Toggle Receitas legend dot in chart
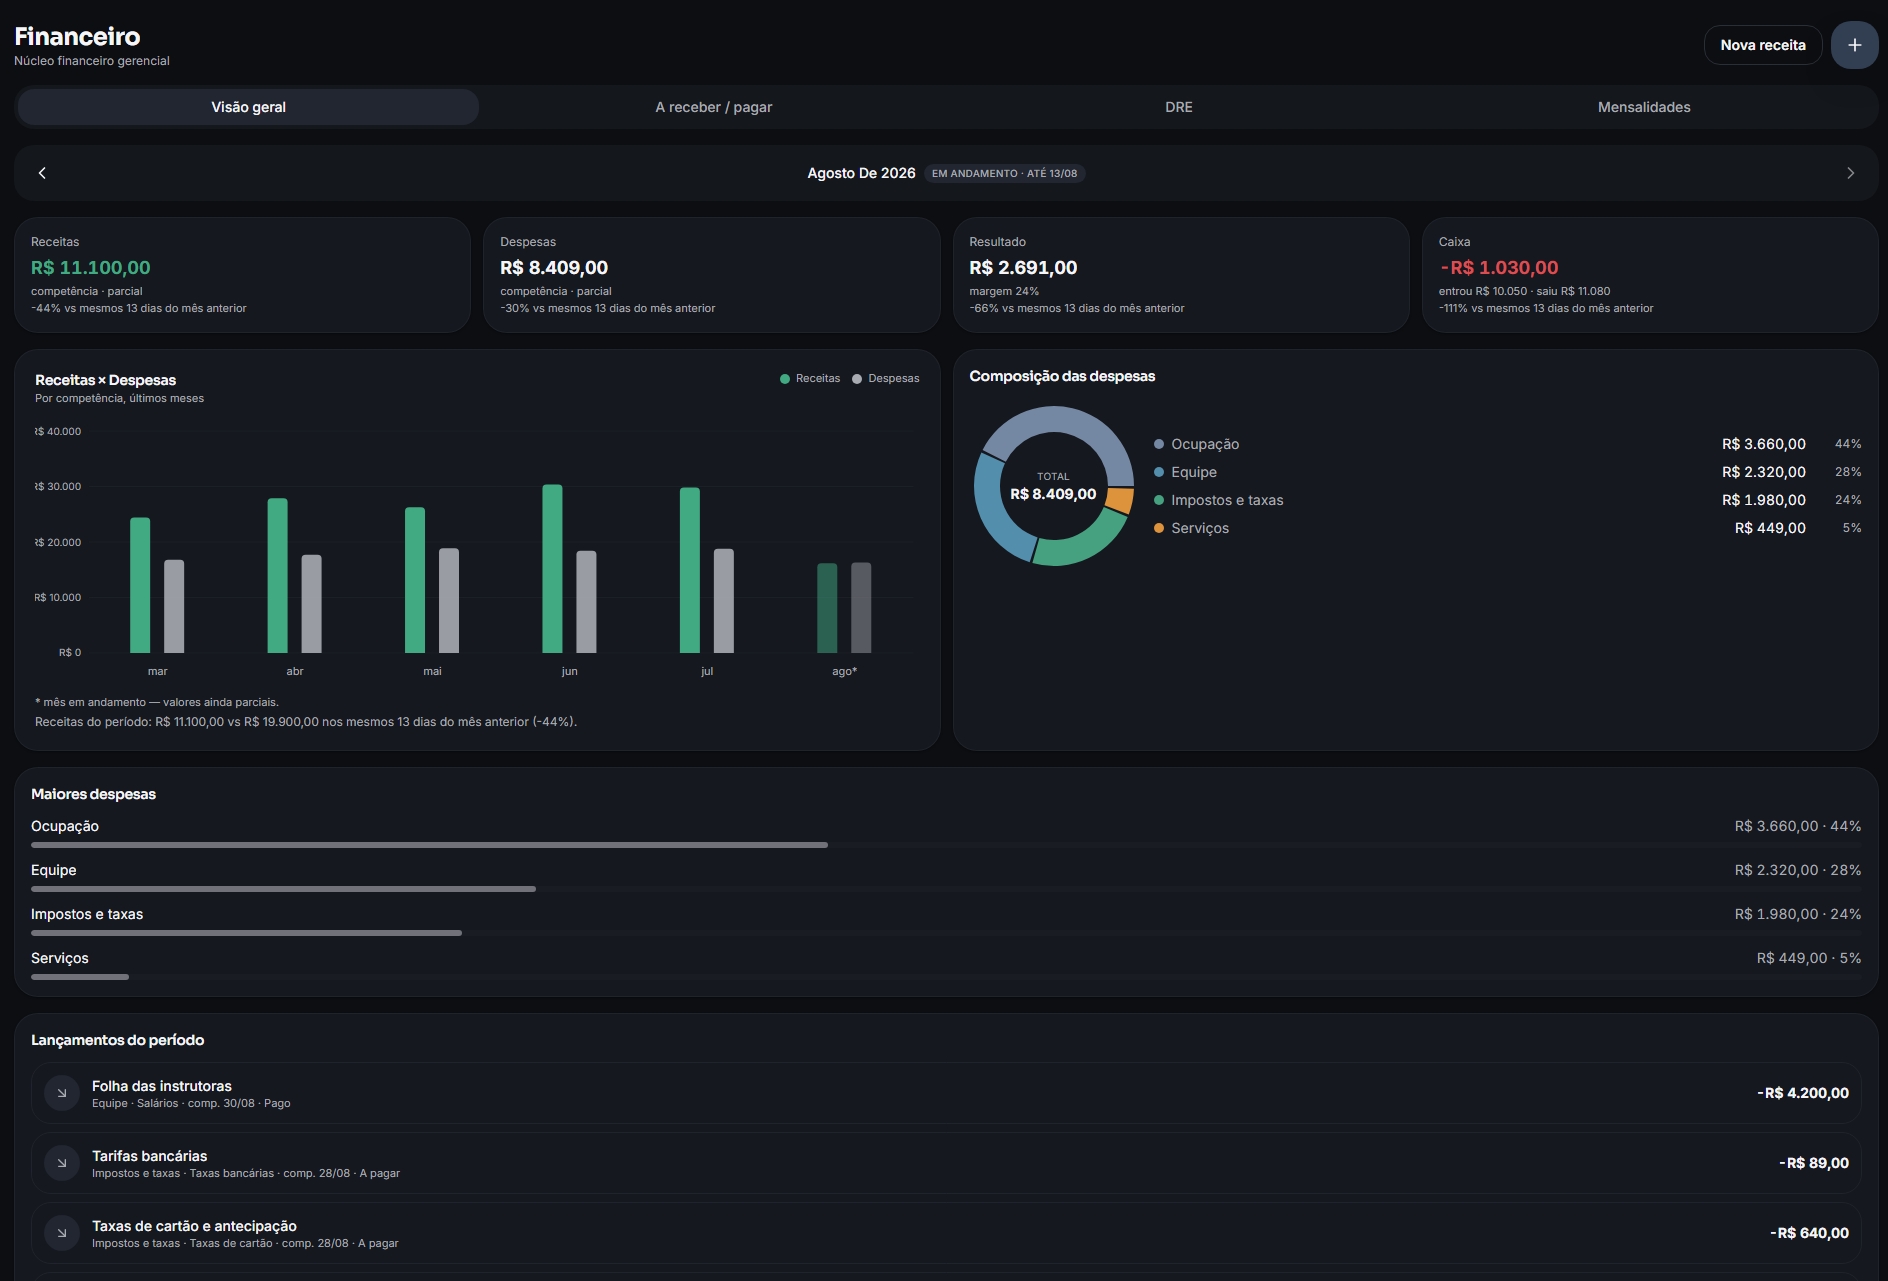1888x1281 pixels. (x=785, y=379)
